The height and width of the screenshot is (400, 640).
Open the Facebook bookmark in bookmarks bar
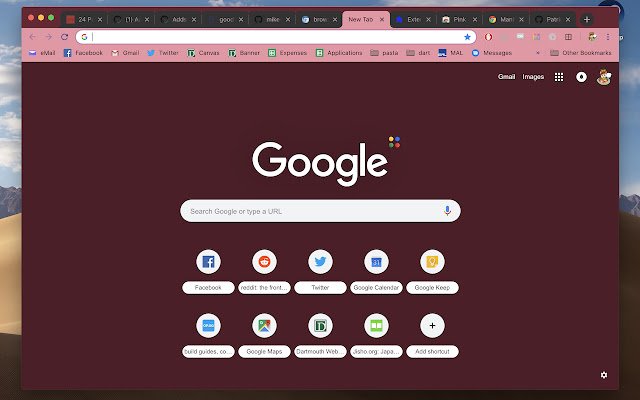click(83, 53)
